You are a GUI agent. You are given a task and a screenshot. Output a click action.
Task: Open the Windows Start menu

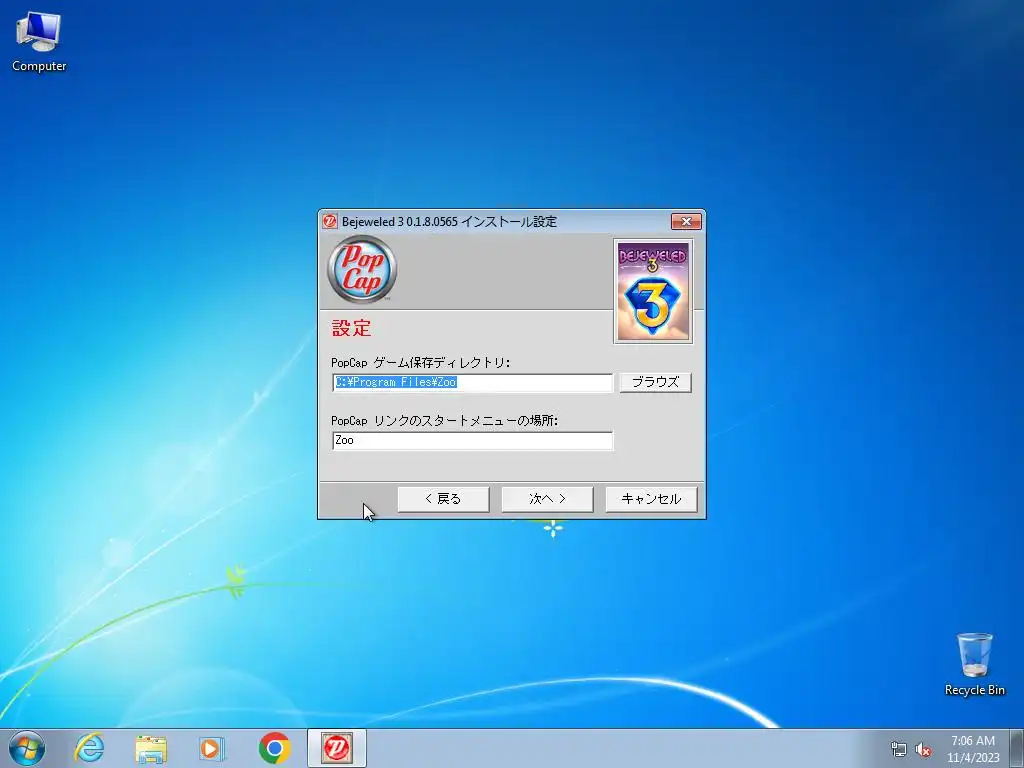[x=27, y=748]
